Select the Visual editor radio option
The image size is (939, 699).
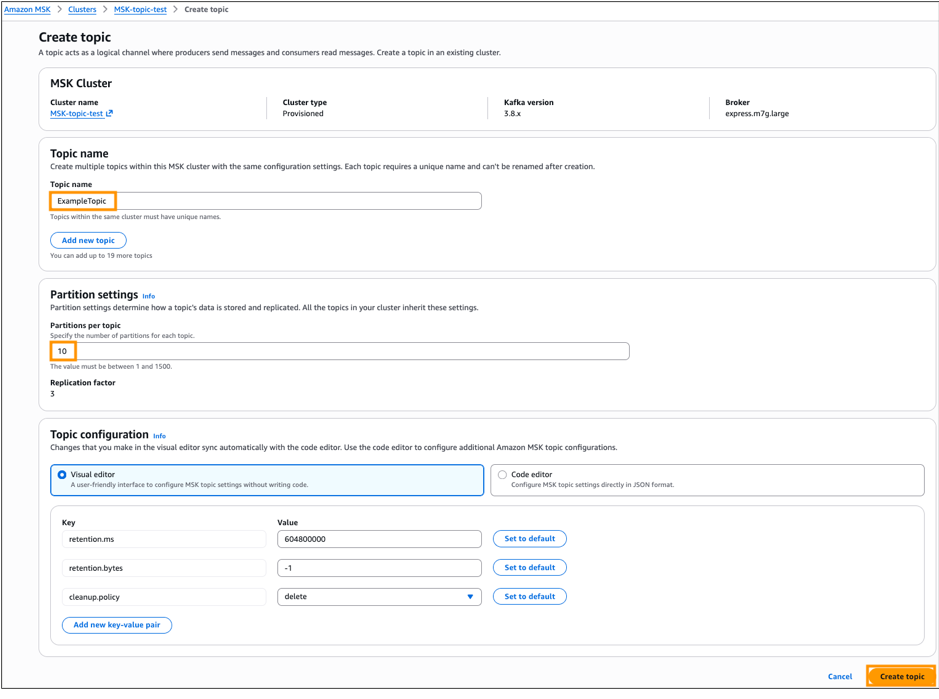tap(62, 475)
